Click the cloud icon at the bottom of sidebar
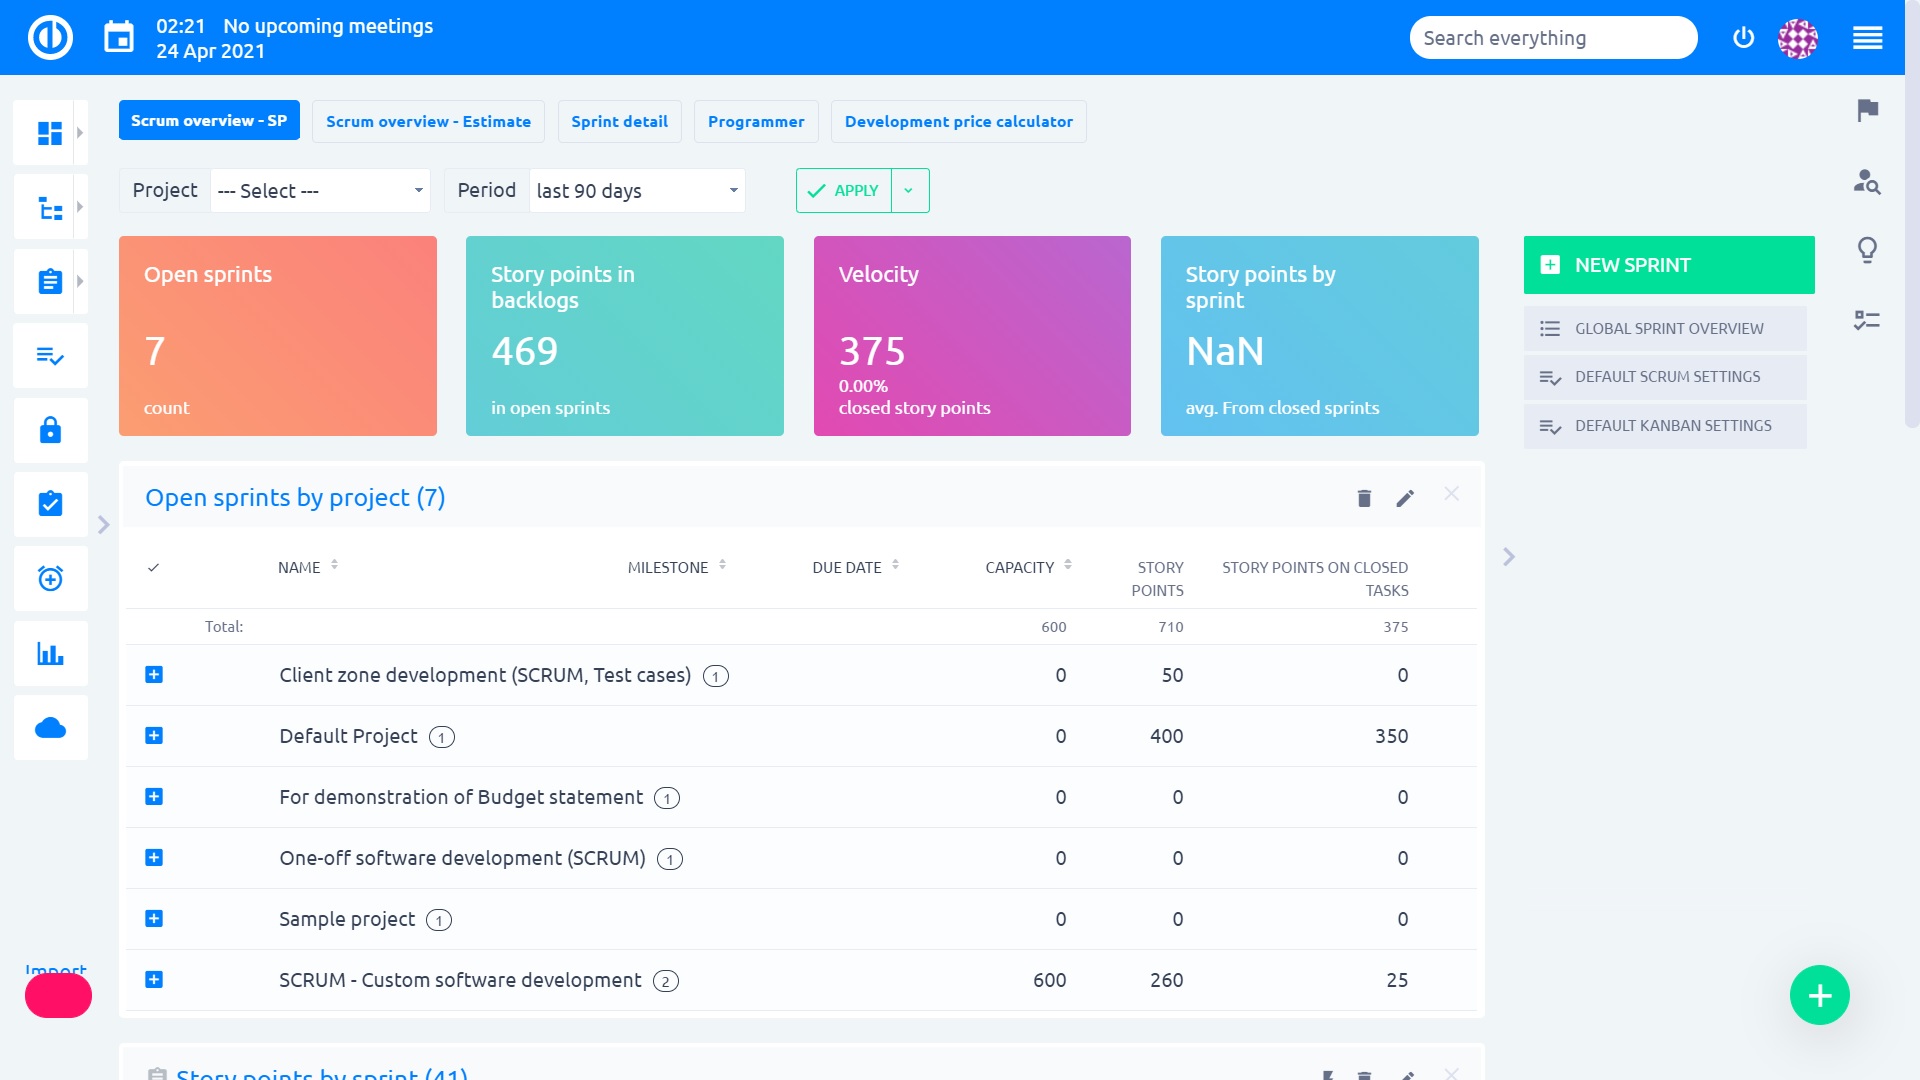 tap(50, 727)
